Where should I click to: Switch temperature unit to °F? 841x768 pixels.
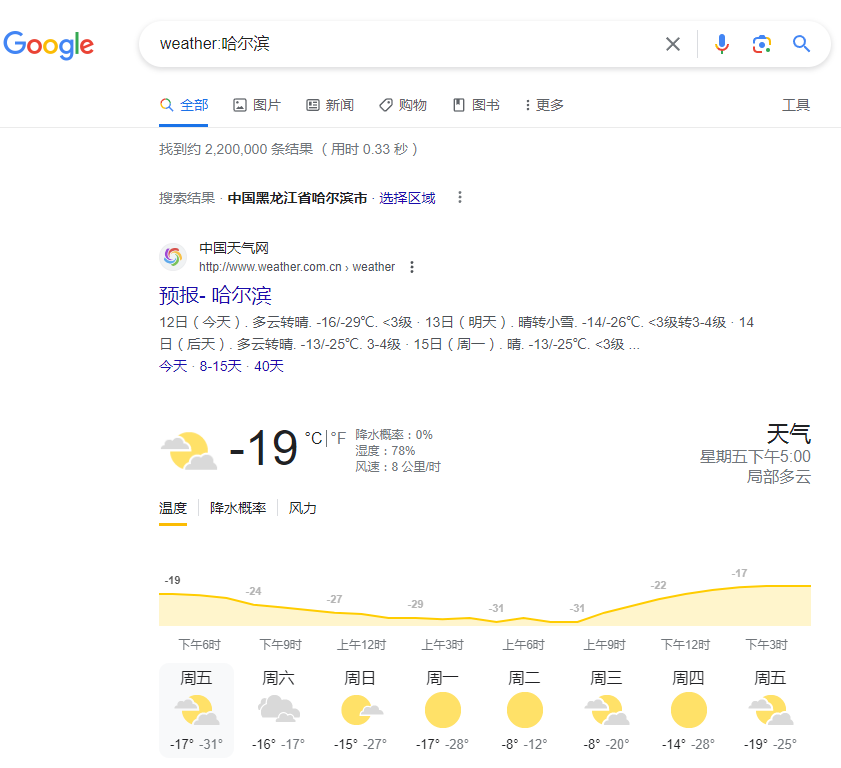point(338,438)
